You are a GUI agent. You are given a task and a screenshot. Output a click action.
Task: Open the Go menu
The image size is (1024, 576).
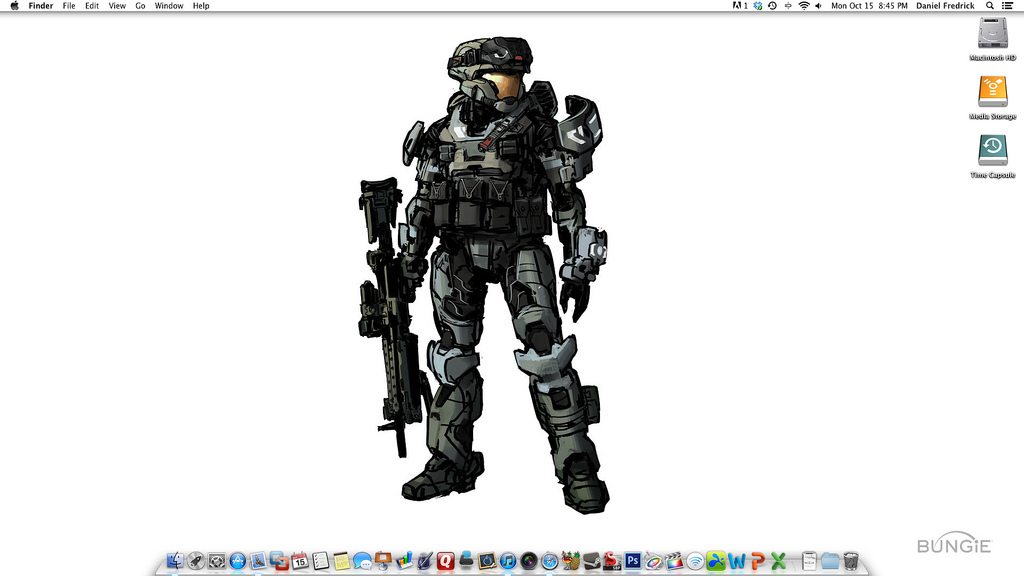point(140,6)
